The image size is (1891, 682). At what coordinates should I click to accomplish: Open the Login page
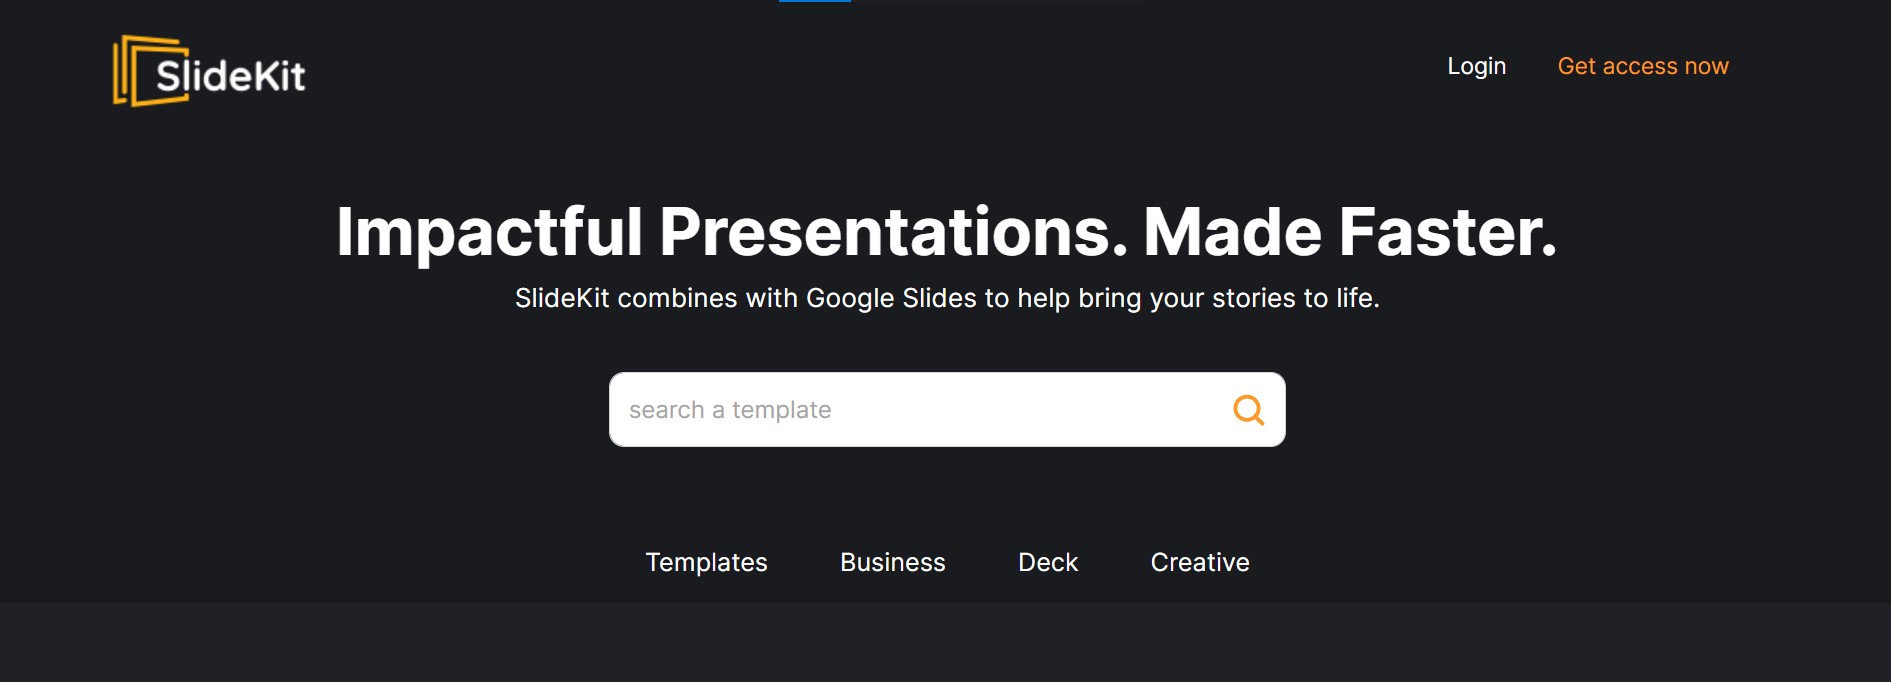pyautogui.click(x=1476, y=66)
